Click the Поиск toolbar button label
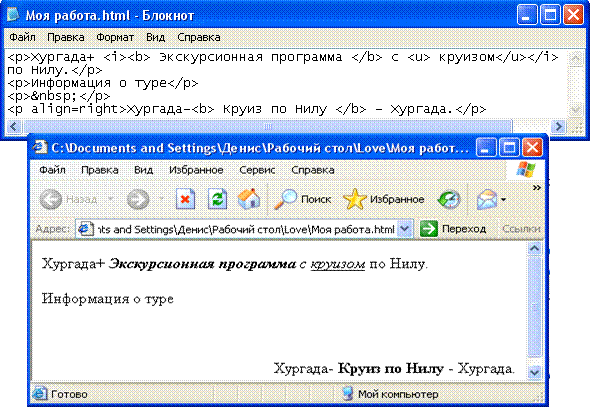The height and width of the screenshot is (407, 591). click(x=316, y=199)
